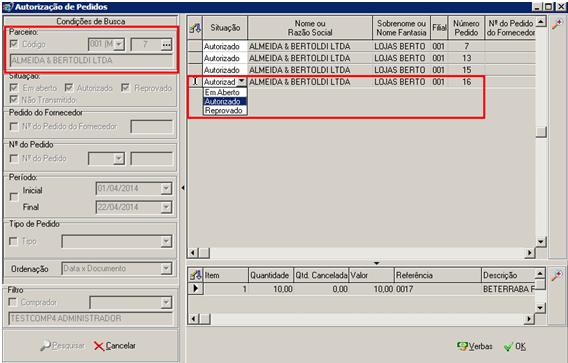
Task: Click magnifier icon beside orders grid
Action: [x=557, y=24]
